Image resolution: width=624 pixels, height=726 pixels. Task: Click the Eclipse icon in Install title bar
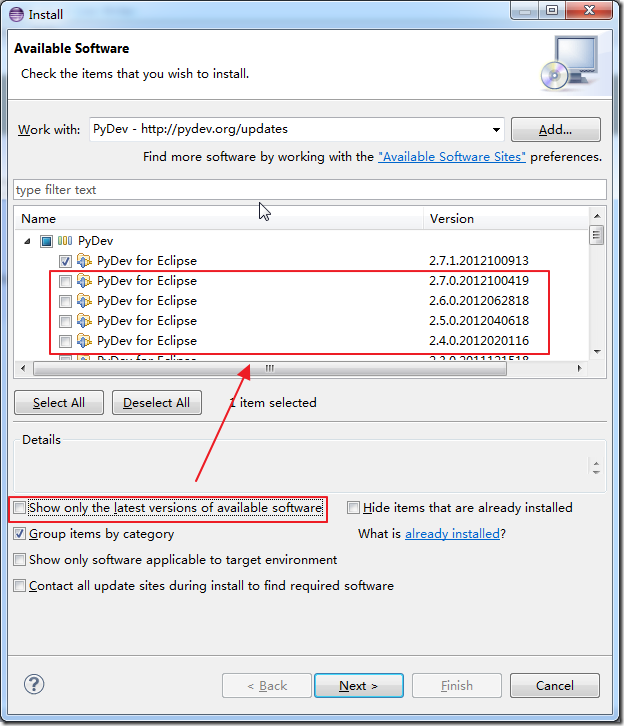pos(16,14)
